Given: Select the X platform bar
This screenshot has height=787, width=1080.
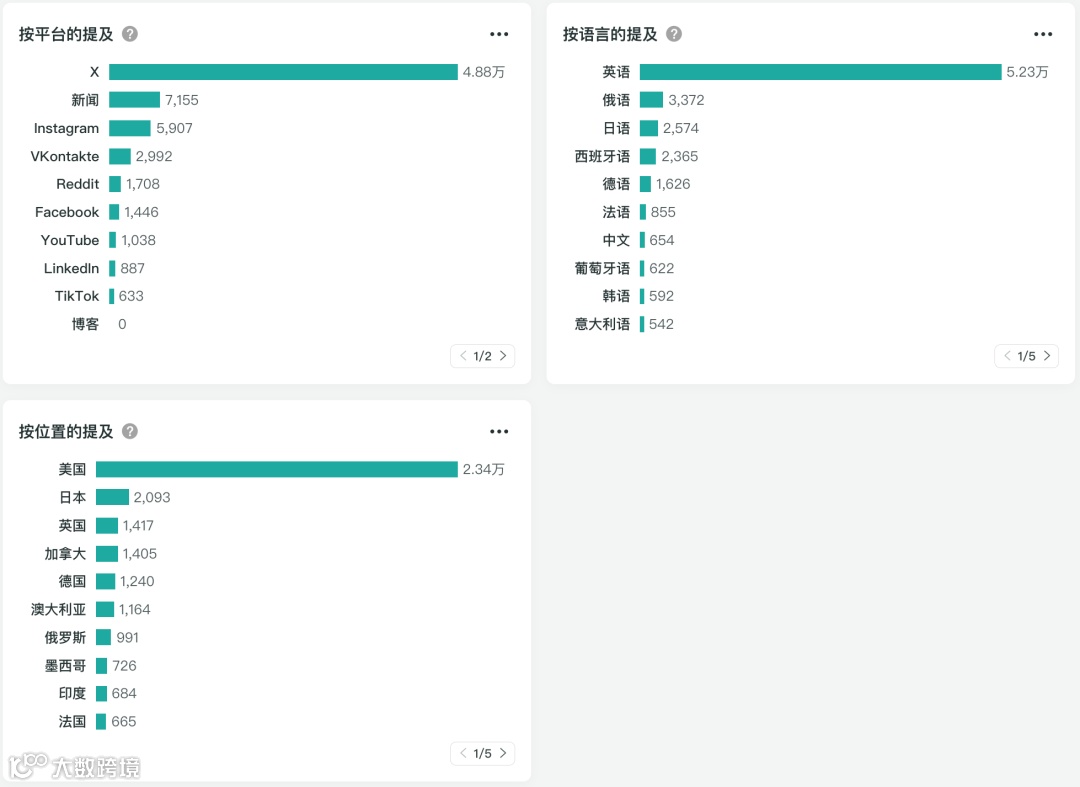Looking at the screenshot, I should point(283,72).
